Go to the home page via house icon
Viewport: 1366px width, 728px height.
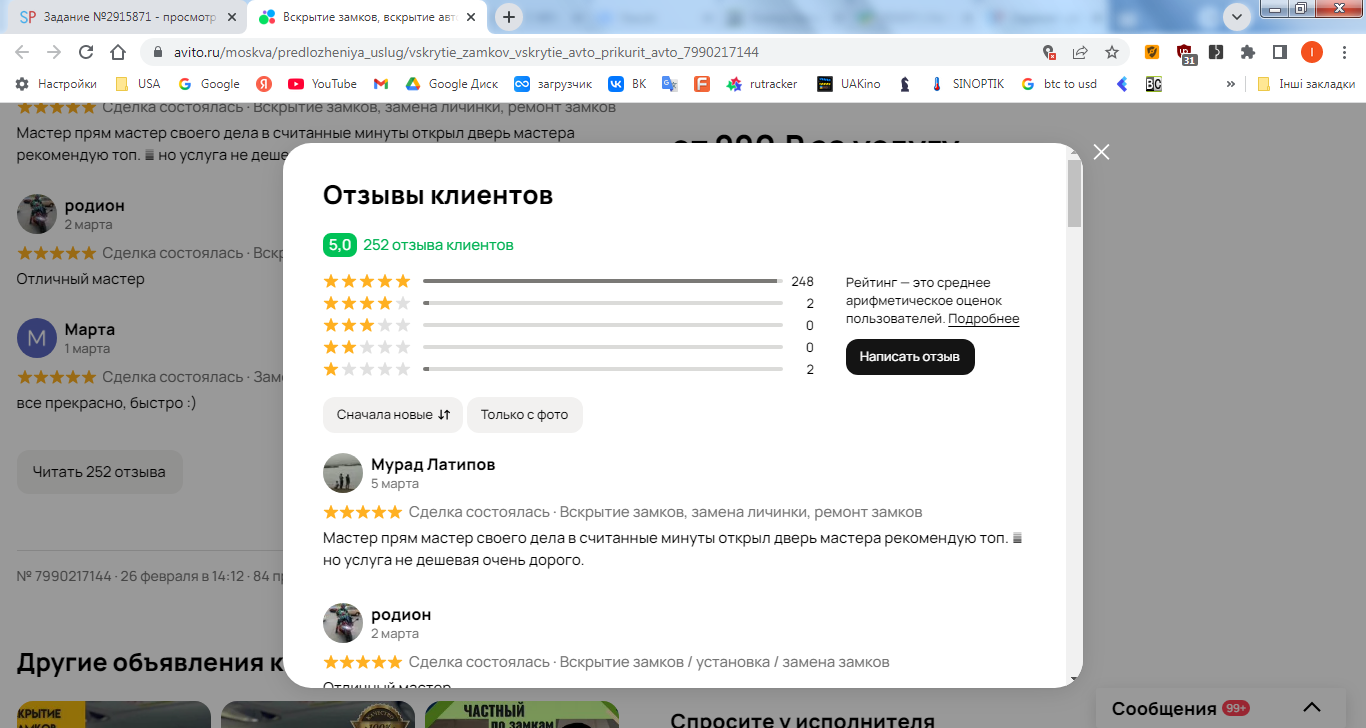tap(118, 52)
